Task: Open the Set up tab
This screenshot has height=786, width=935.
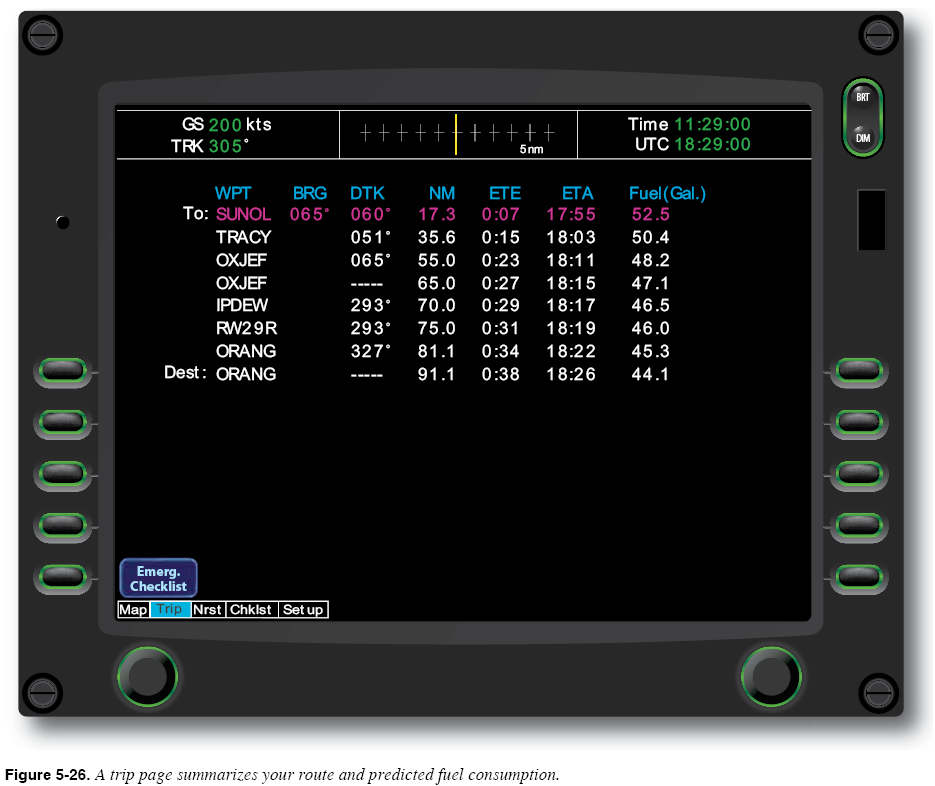Action: click(x=302, y=610)
